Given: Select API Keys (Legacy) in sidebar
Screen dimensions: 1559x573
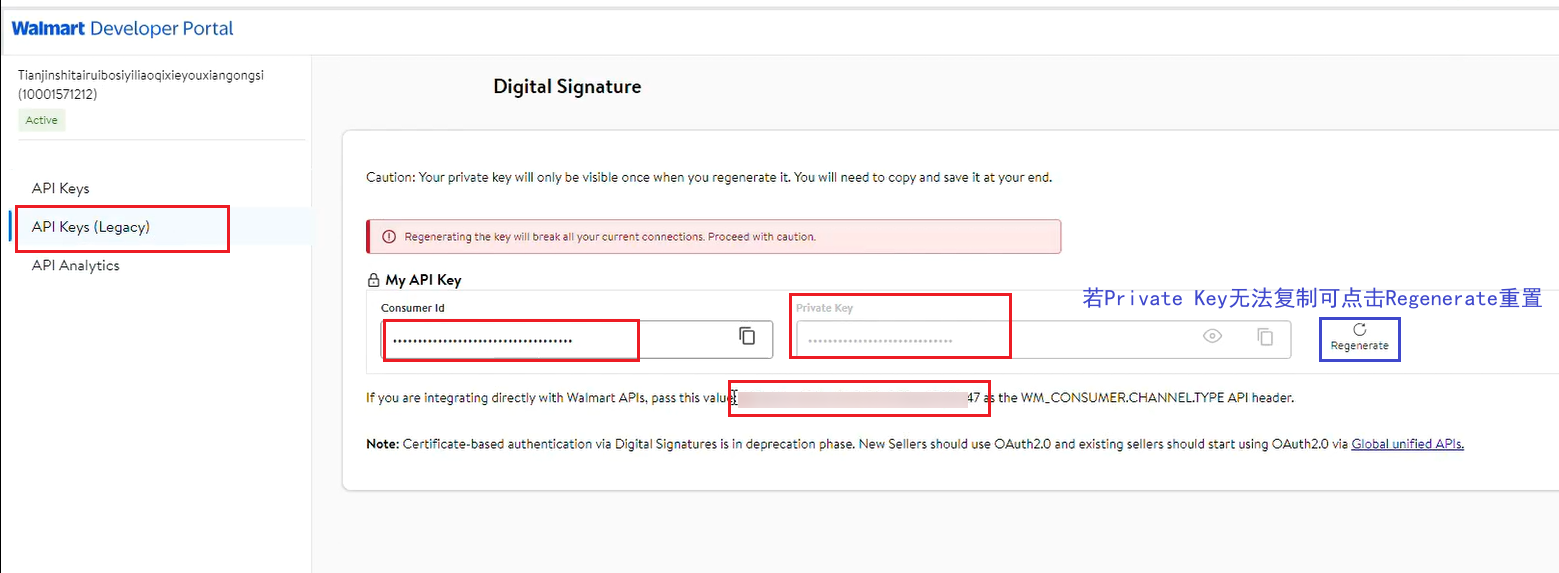Looking at the screenshot, I should pos(91,227).
